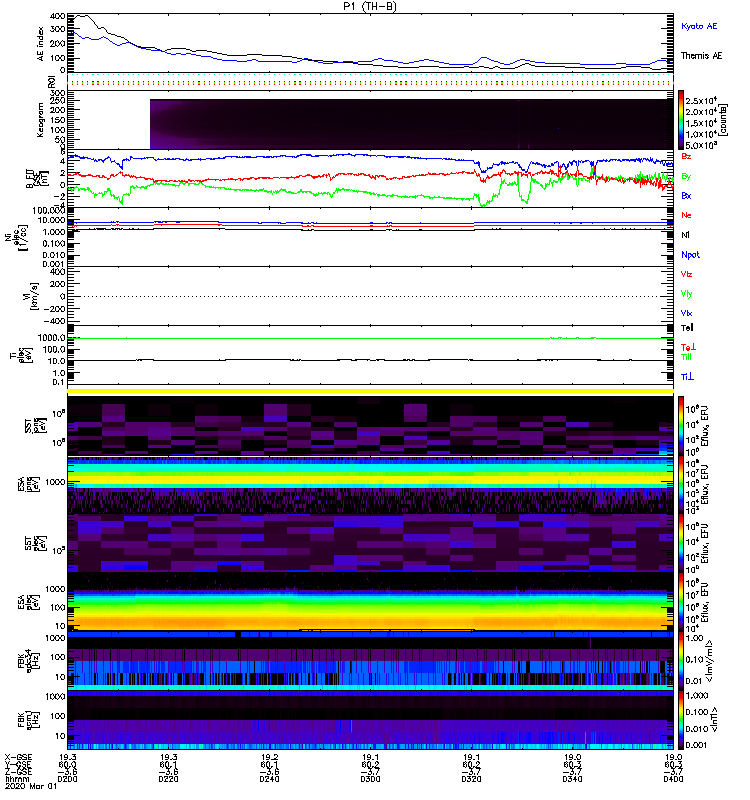This screenshot has height=800, width=750.
Task: Click the 0340 time axis tick label
Action: pos(572,779)
